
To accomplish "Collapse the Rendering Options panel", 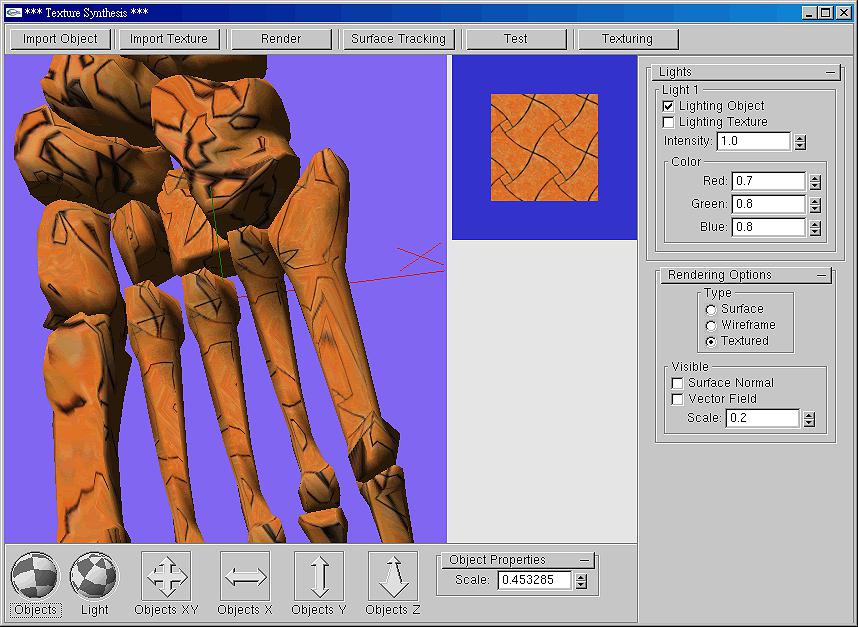I will [821, 275].
